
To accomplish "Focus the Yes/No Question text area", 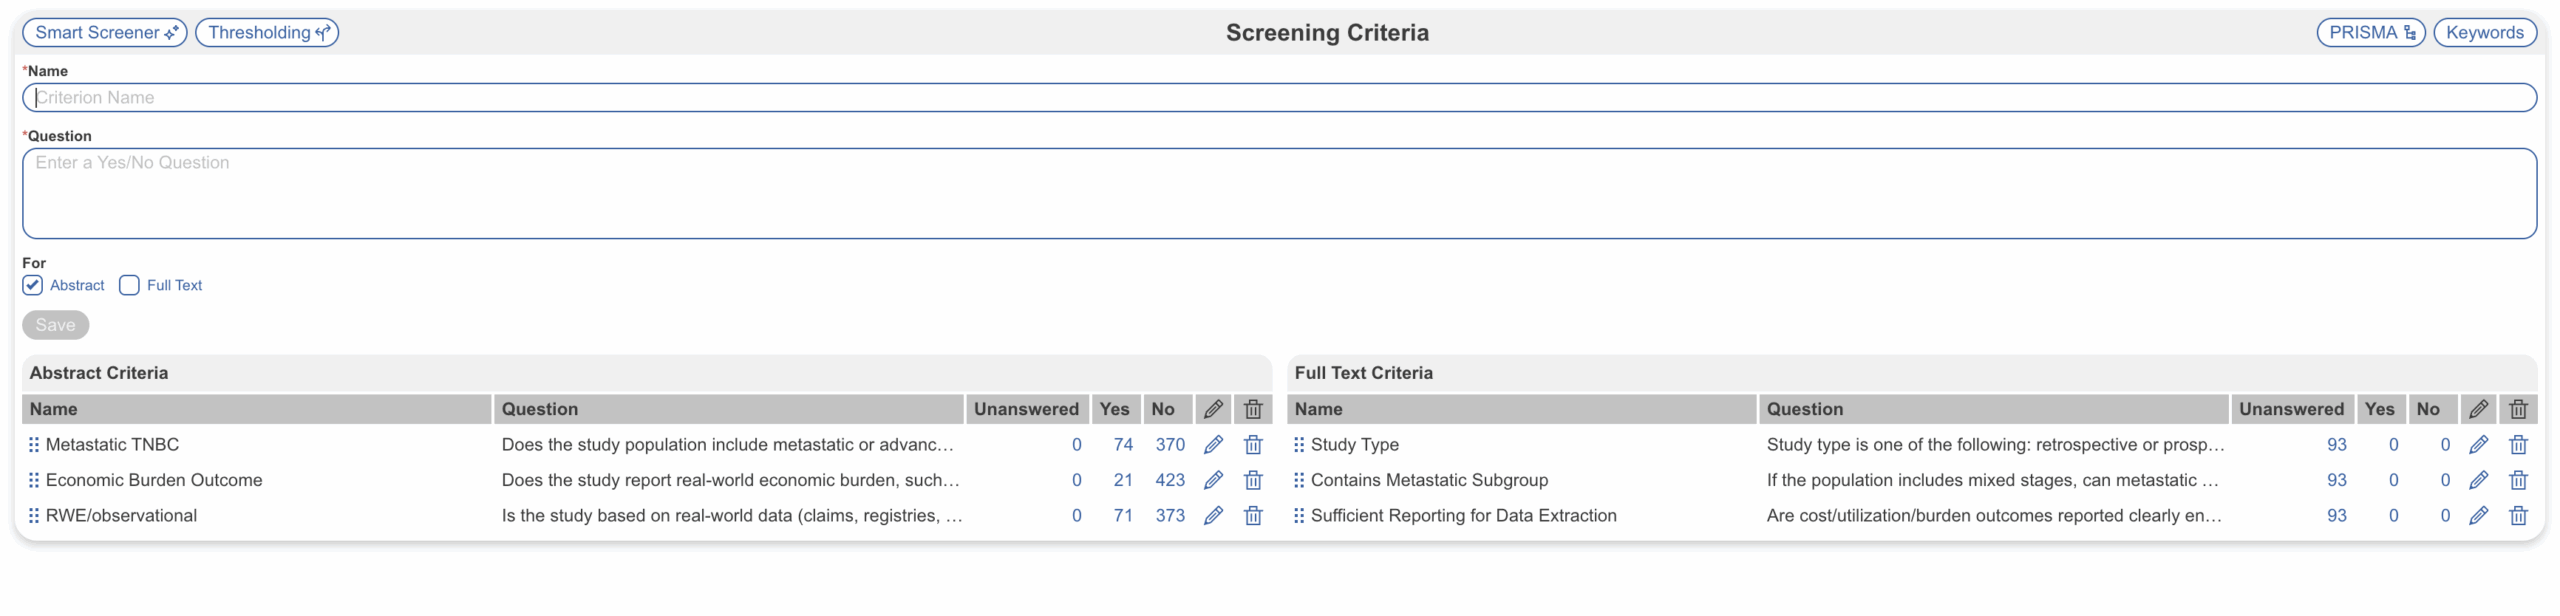I will coord(1278,194).
